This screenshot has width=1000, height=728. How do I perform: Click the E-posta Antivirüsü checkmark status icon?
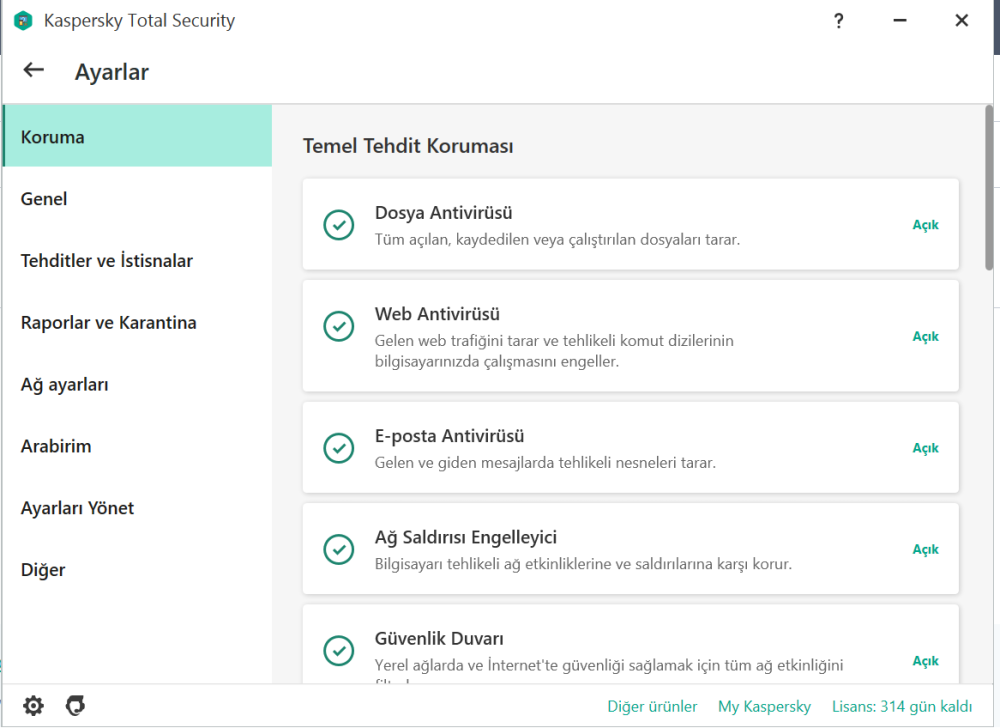(339, 448)
